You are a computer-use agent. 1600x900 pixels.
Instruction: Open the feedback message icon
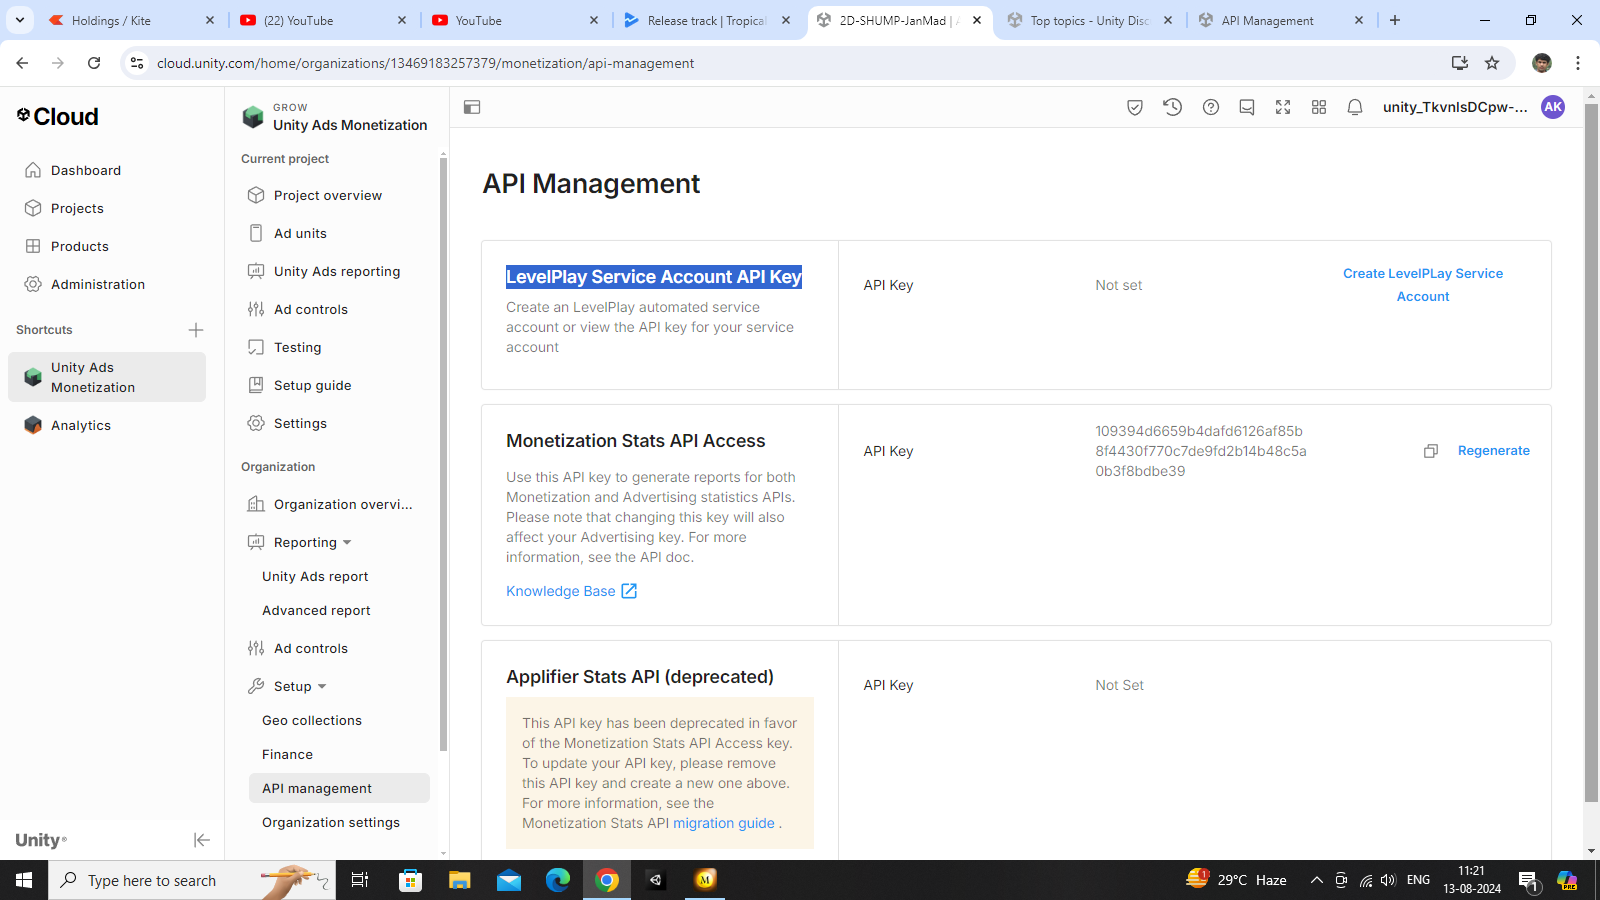[x=1247, y=107]
